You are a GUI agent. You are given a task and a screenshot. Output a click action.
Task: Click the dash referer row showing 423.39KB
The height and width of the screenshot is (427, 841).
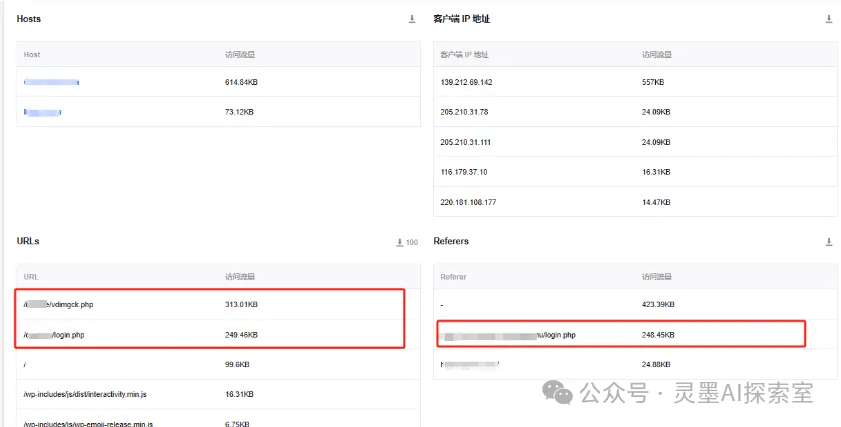tap(442, 304)
